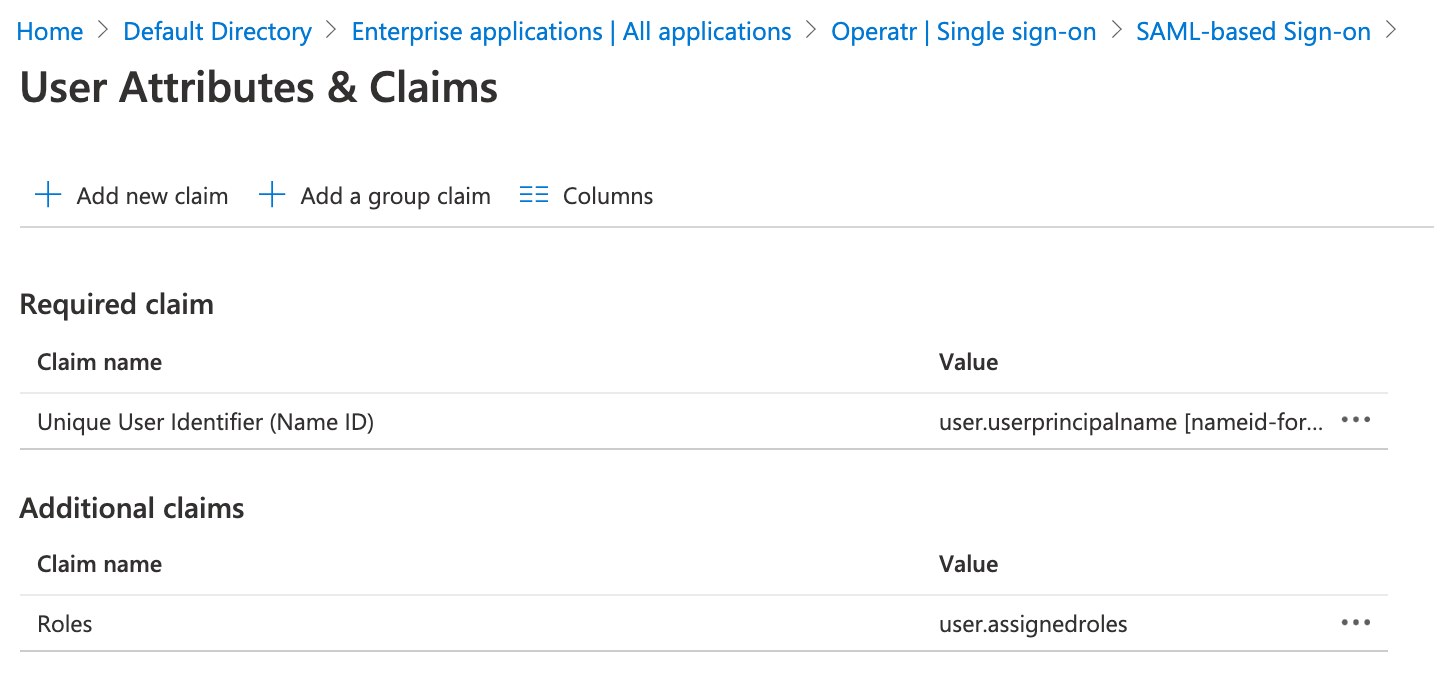Click the Columns list icon
1434x698 pixels.
pos(534,195)
